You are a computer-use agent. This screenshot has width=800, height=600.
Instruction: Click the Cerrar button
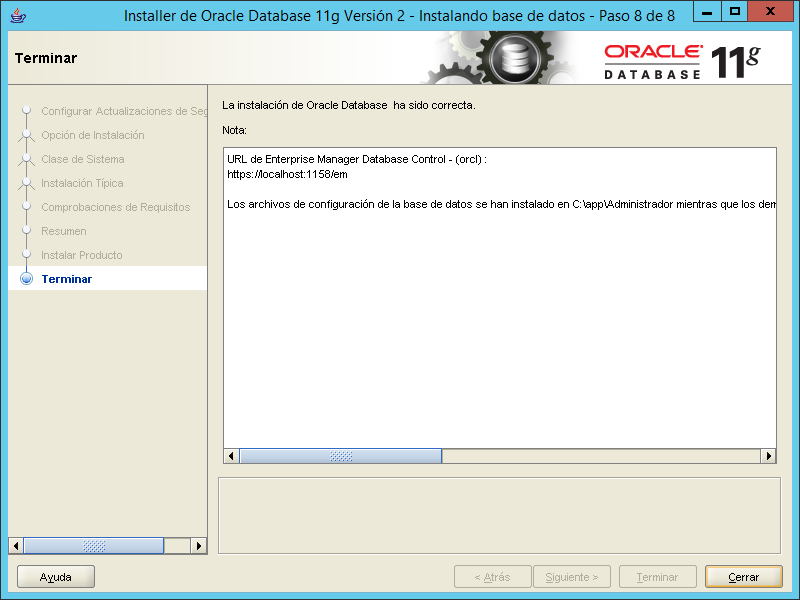(743, 576)
